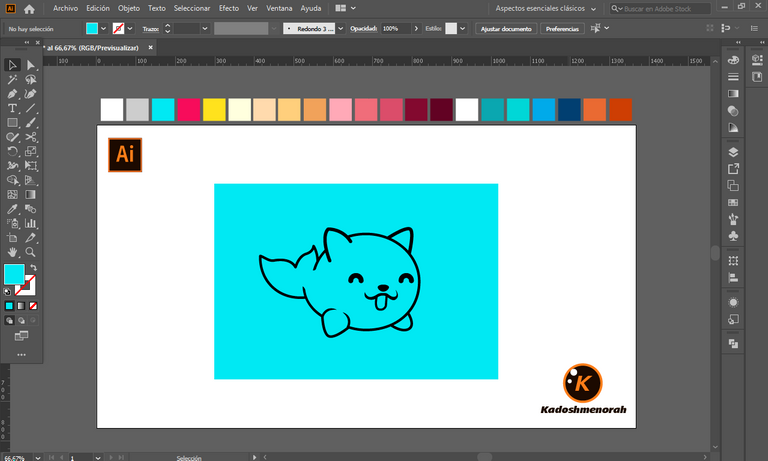Select the Shape Builder tool

pyautogui.click(x=12, y=180)
